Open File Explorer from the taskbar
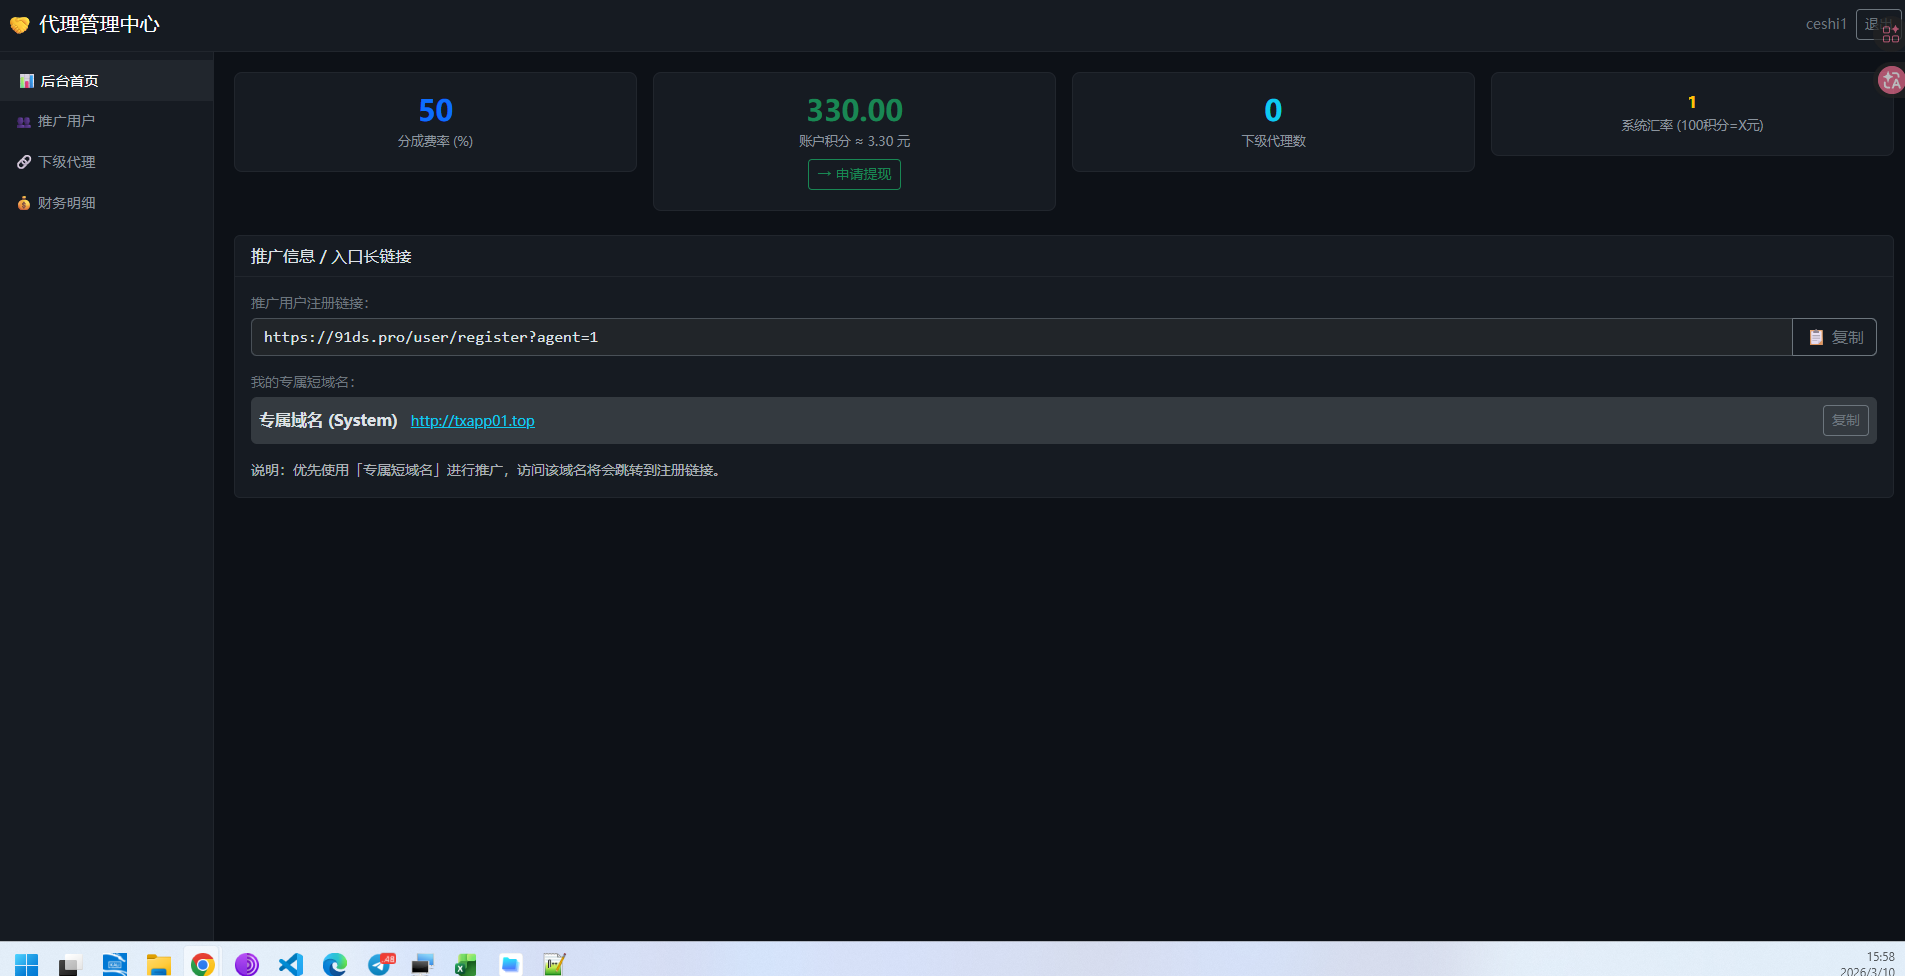This screenshot has height=976, width=1905. coord(158,964)
